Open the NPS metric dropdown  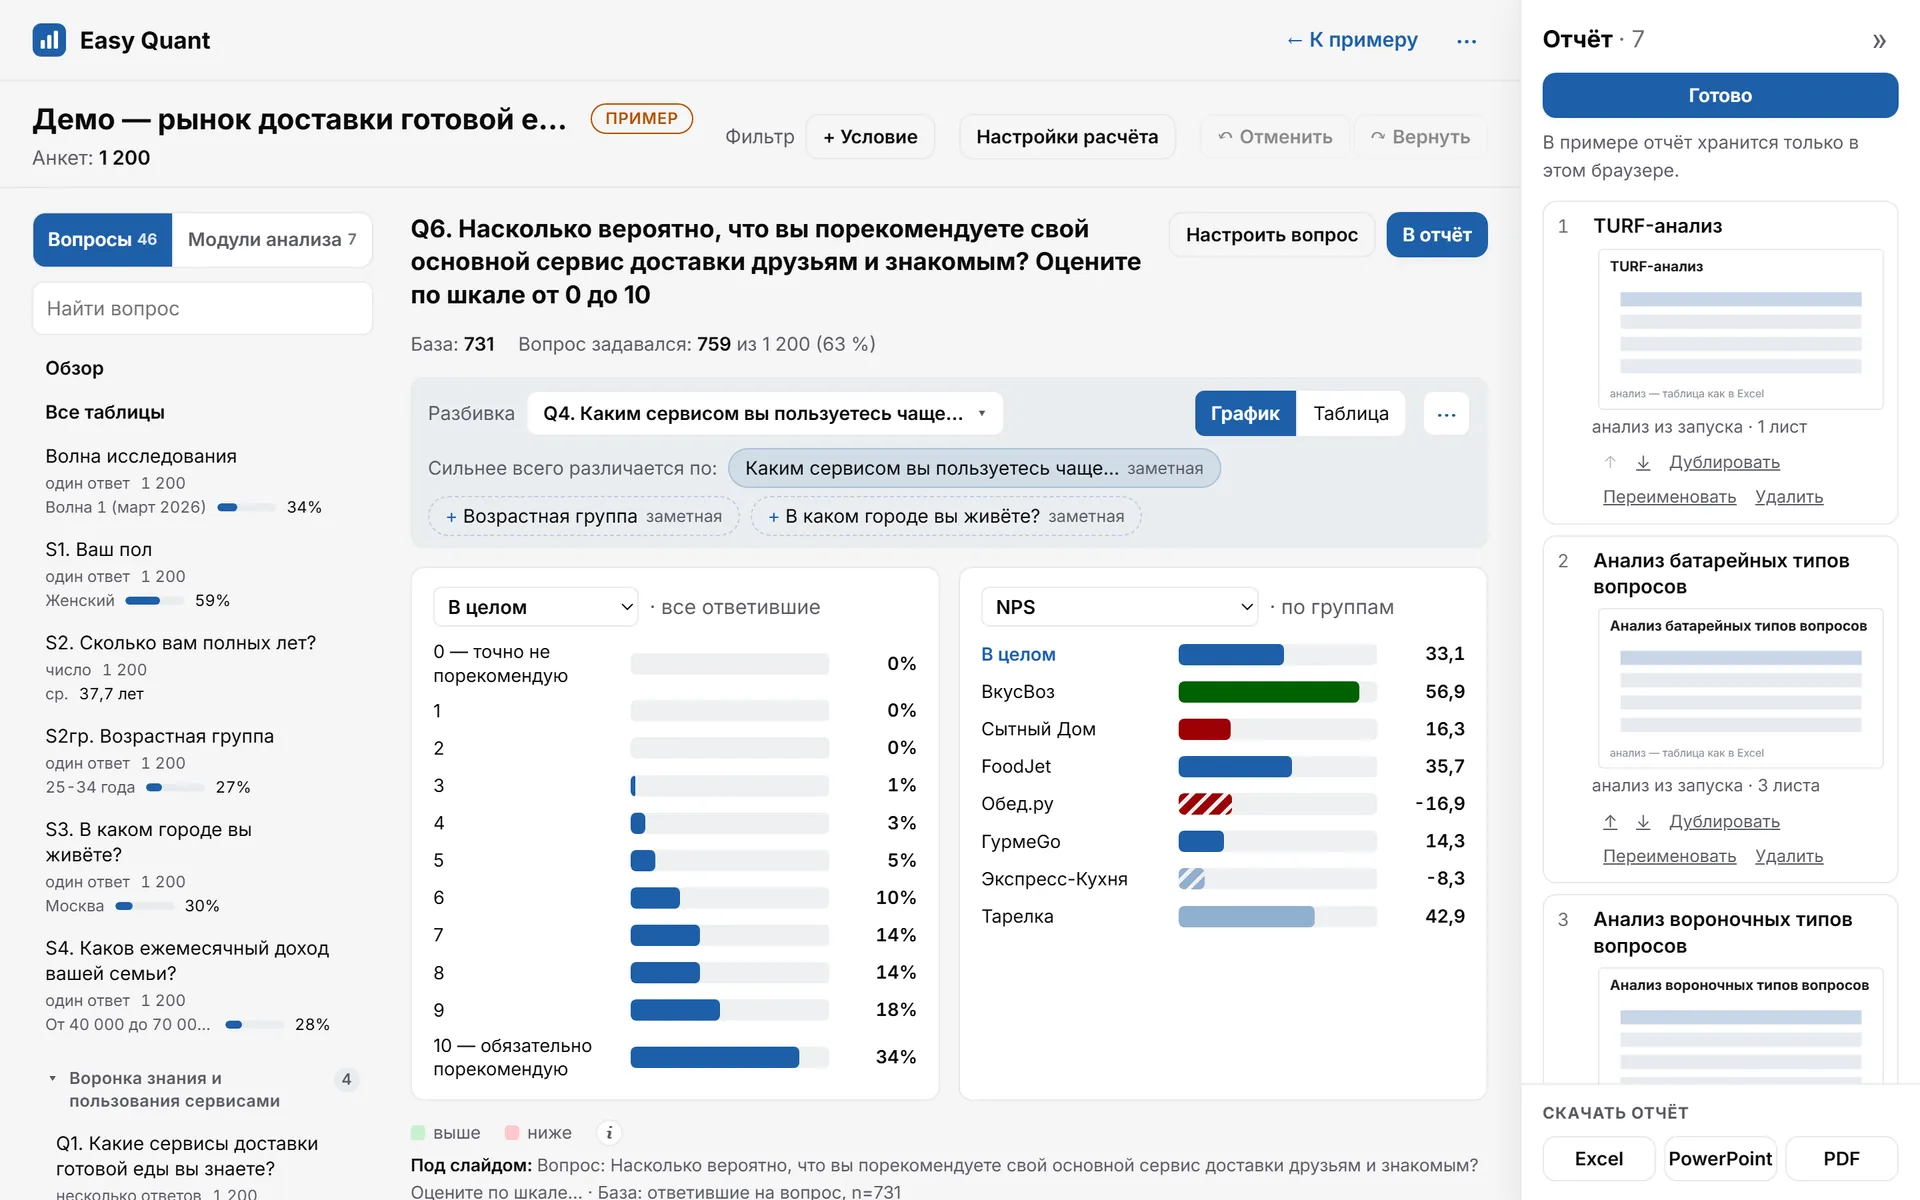point(1120,607)
